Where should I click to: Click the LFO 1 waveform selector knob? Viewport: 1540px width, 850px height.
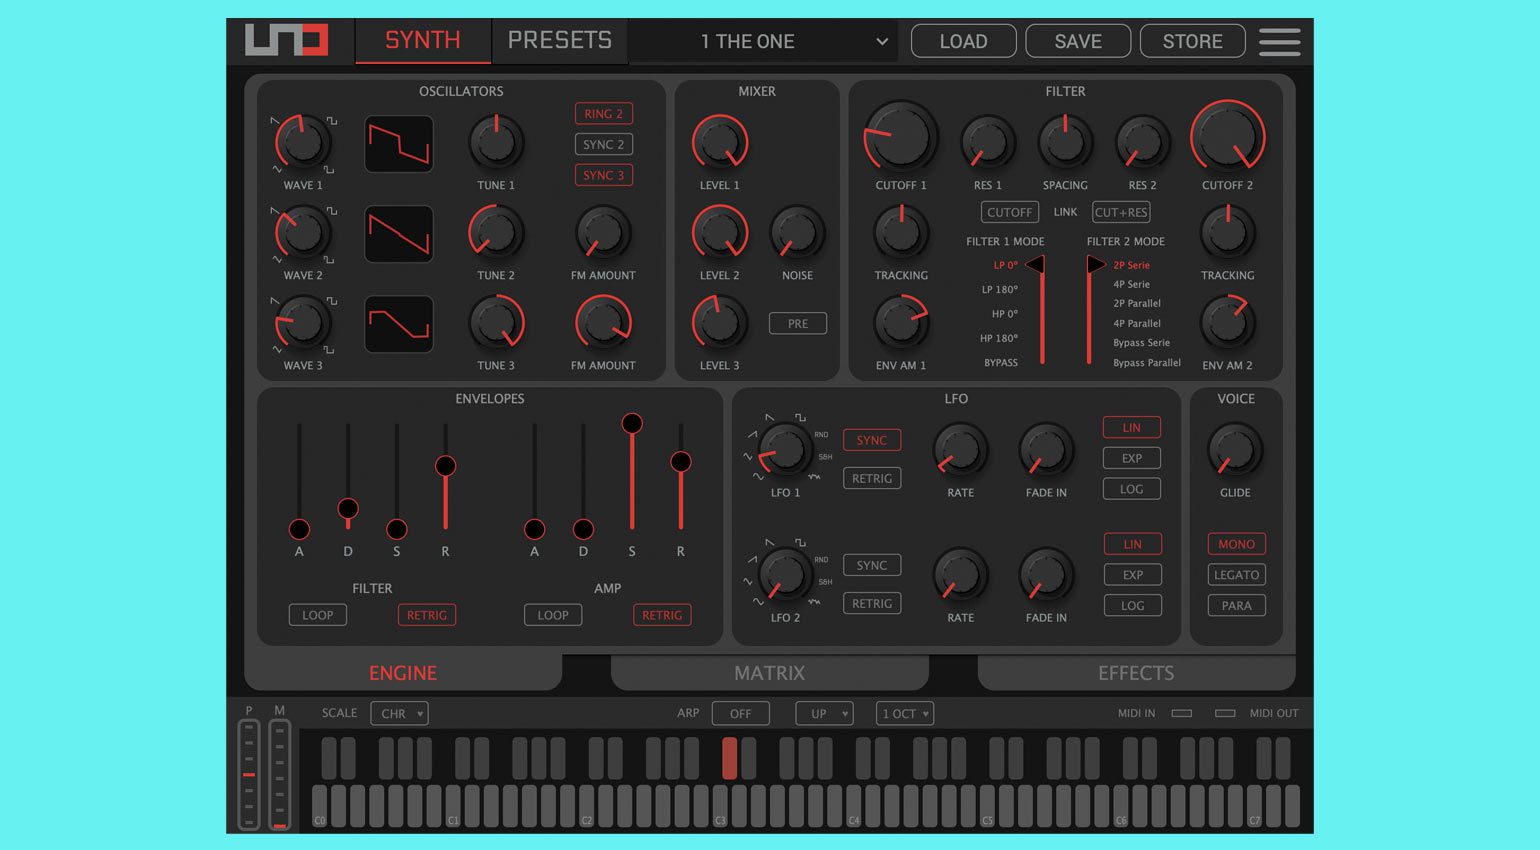[x=784, y=449]
